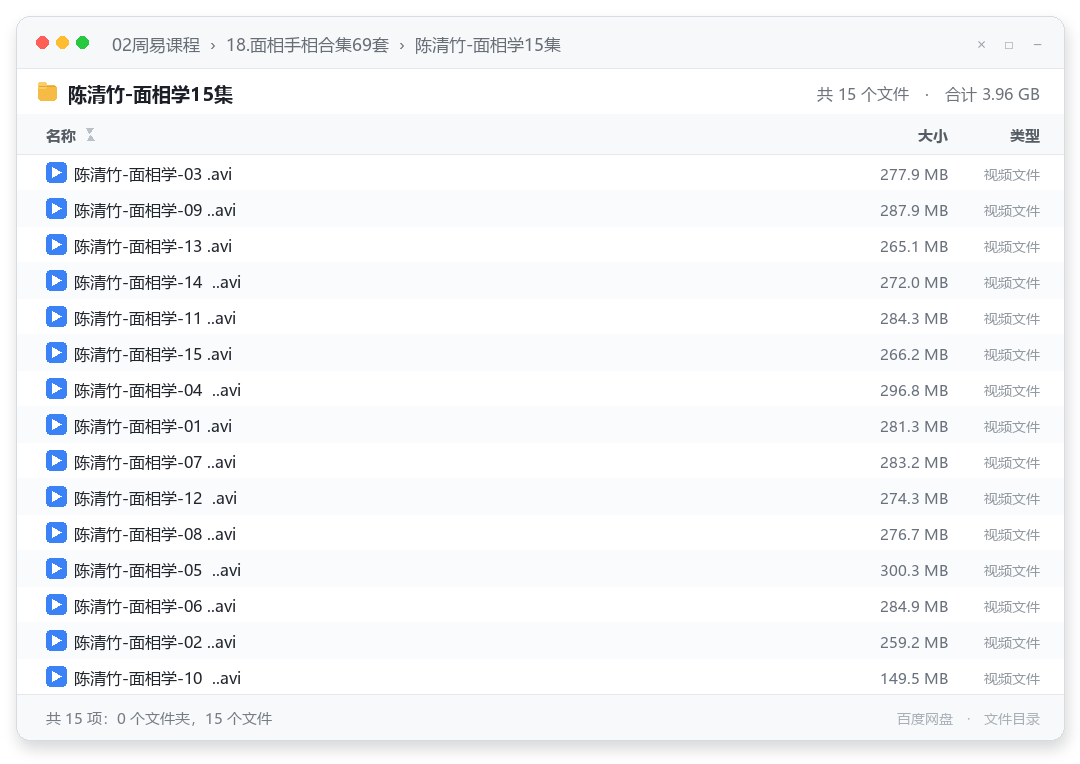The image size is (1080, 764).
Task: Sort by the 名称 column header
Action: 61,136
